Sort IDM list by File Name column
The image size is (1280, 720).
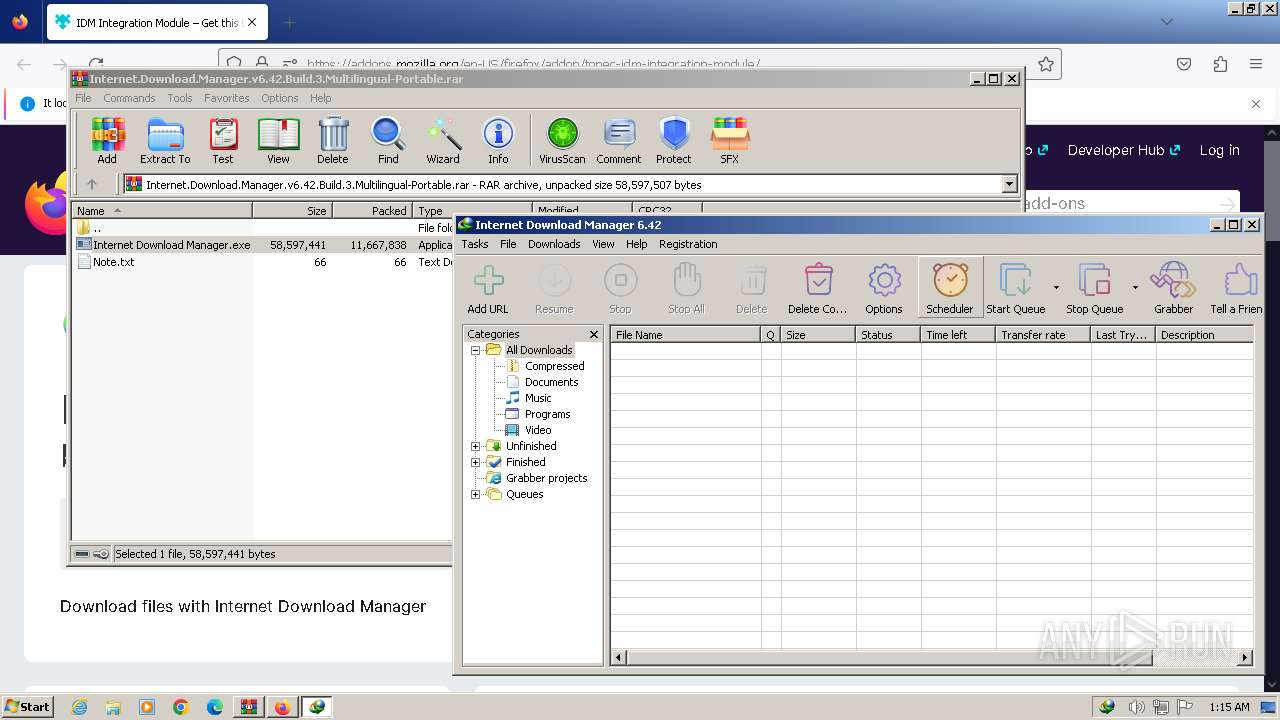(686, 335)
